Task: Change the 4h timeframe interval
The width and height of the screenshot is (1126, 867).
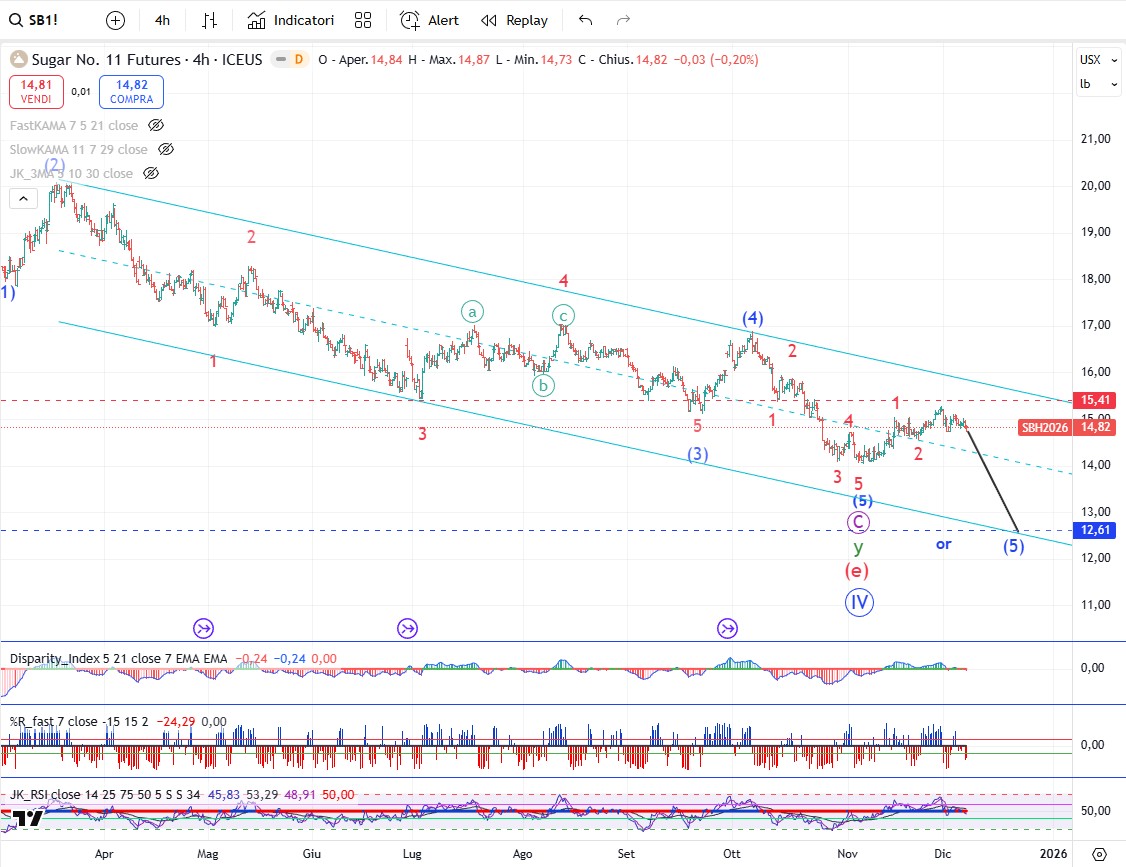Action: coord(162,21)
